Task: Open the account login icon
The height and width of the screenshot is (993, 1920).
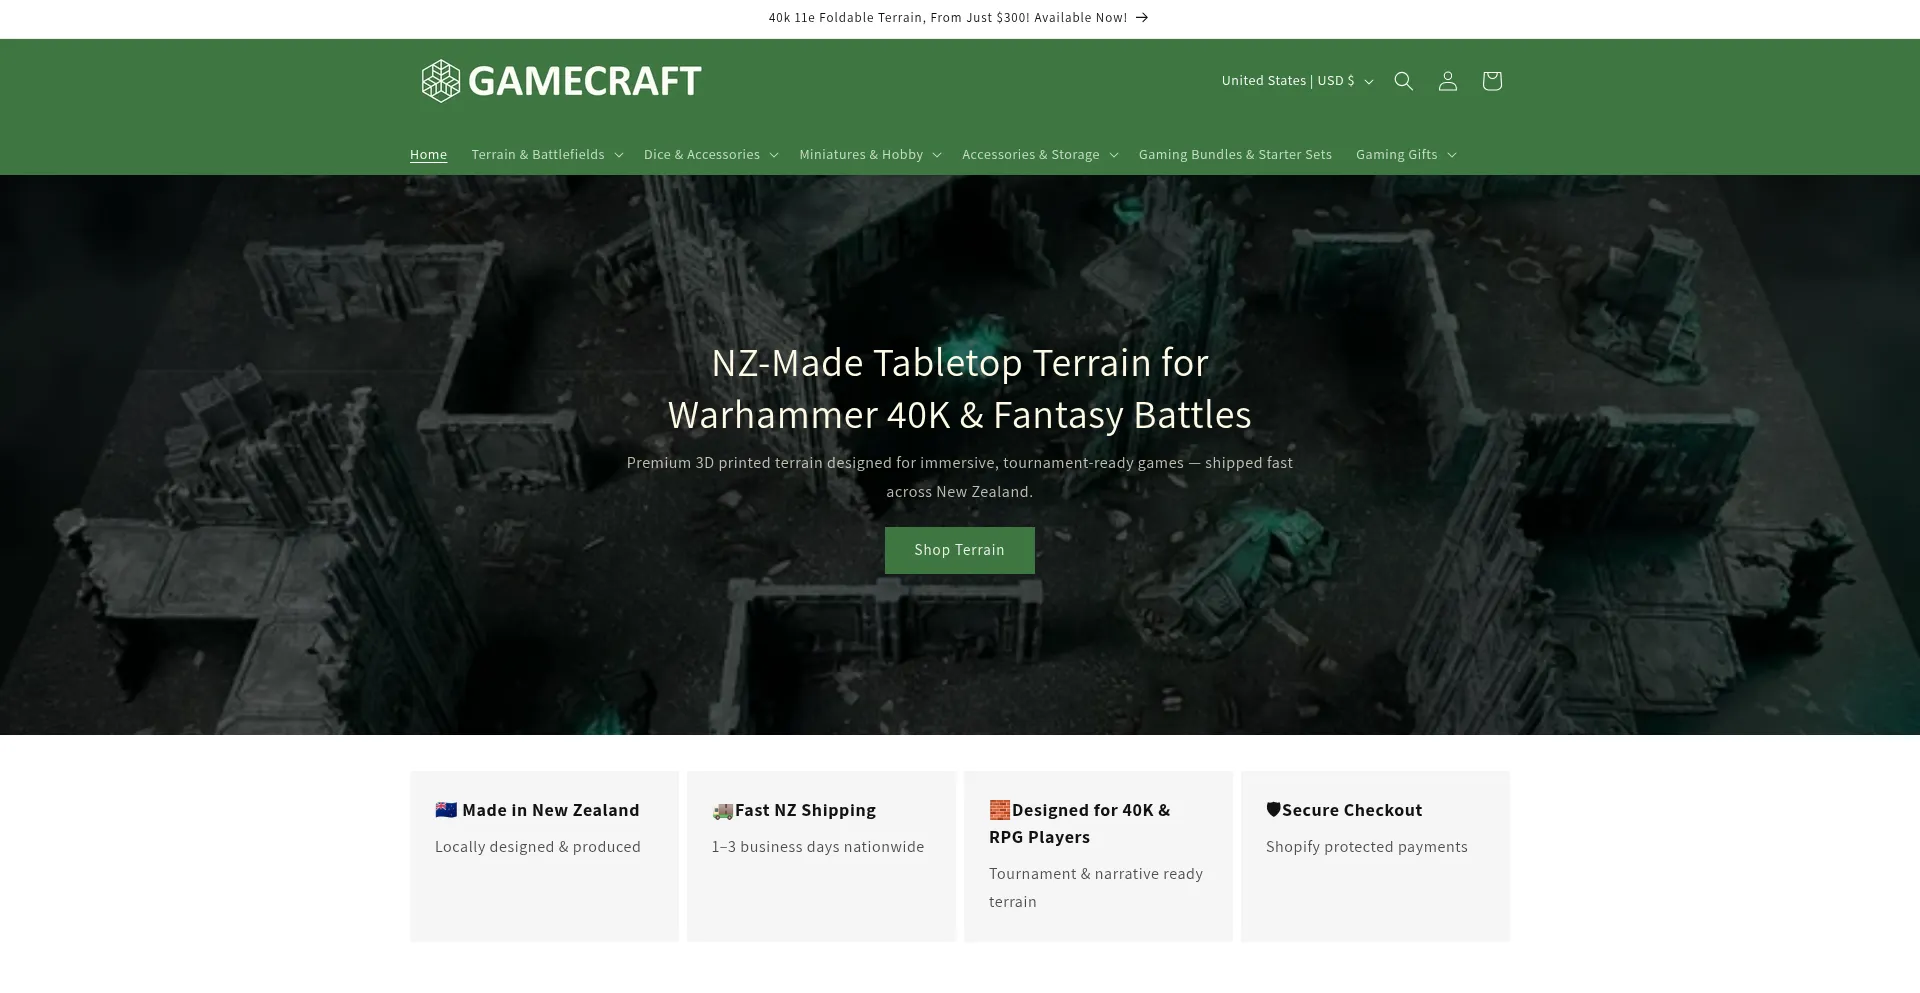Action: click(1447, 81)
